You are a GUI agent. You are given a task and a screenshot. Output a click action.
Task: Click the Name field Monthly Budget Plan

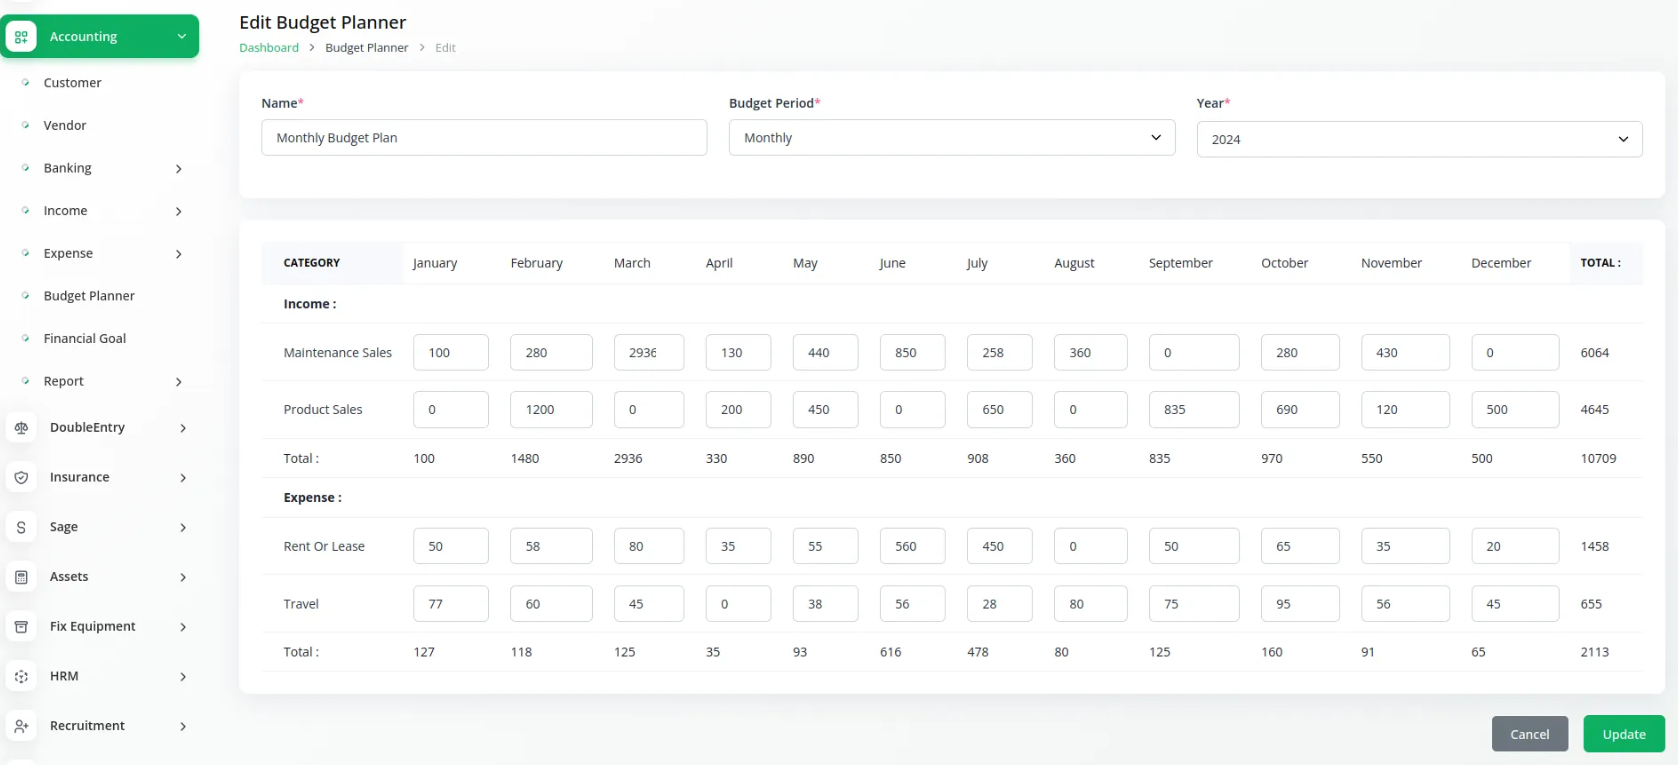(x=484, y=138)
